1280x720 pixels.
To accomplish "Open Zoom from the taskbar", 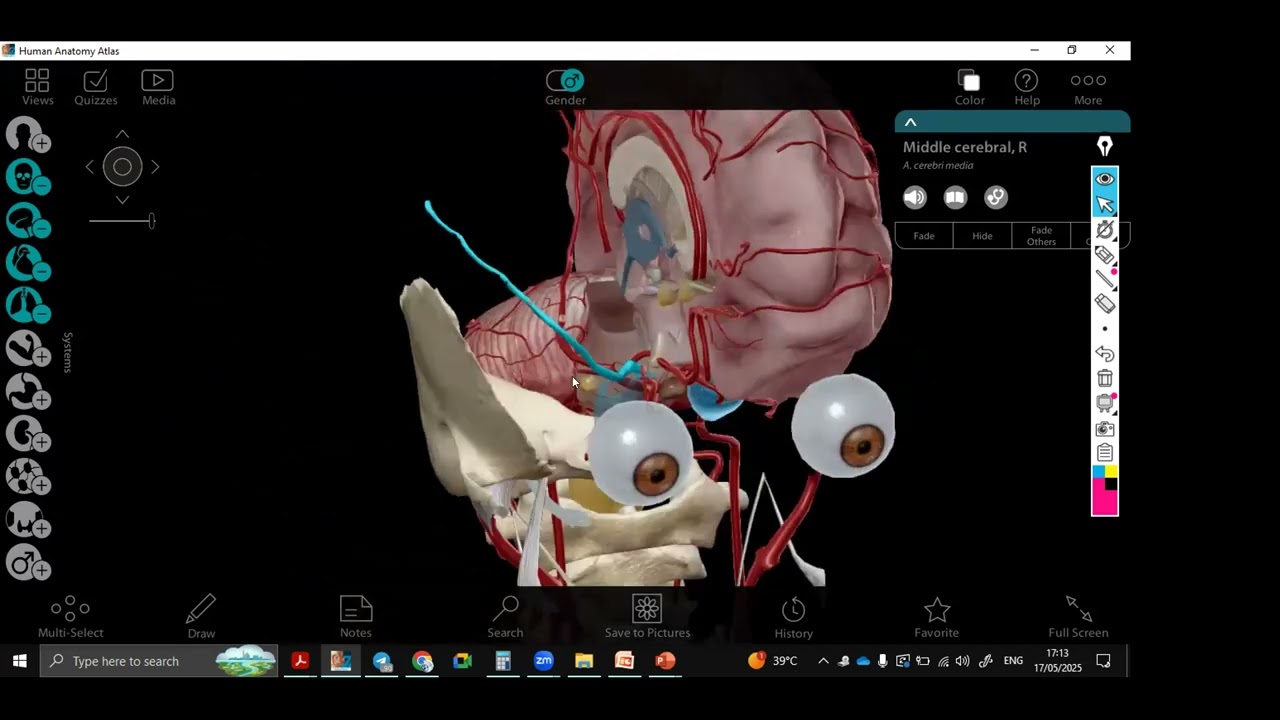I will pos(543,661).
